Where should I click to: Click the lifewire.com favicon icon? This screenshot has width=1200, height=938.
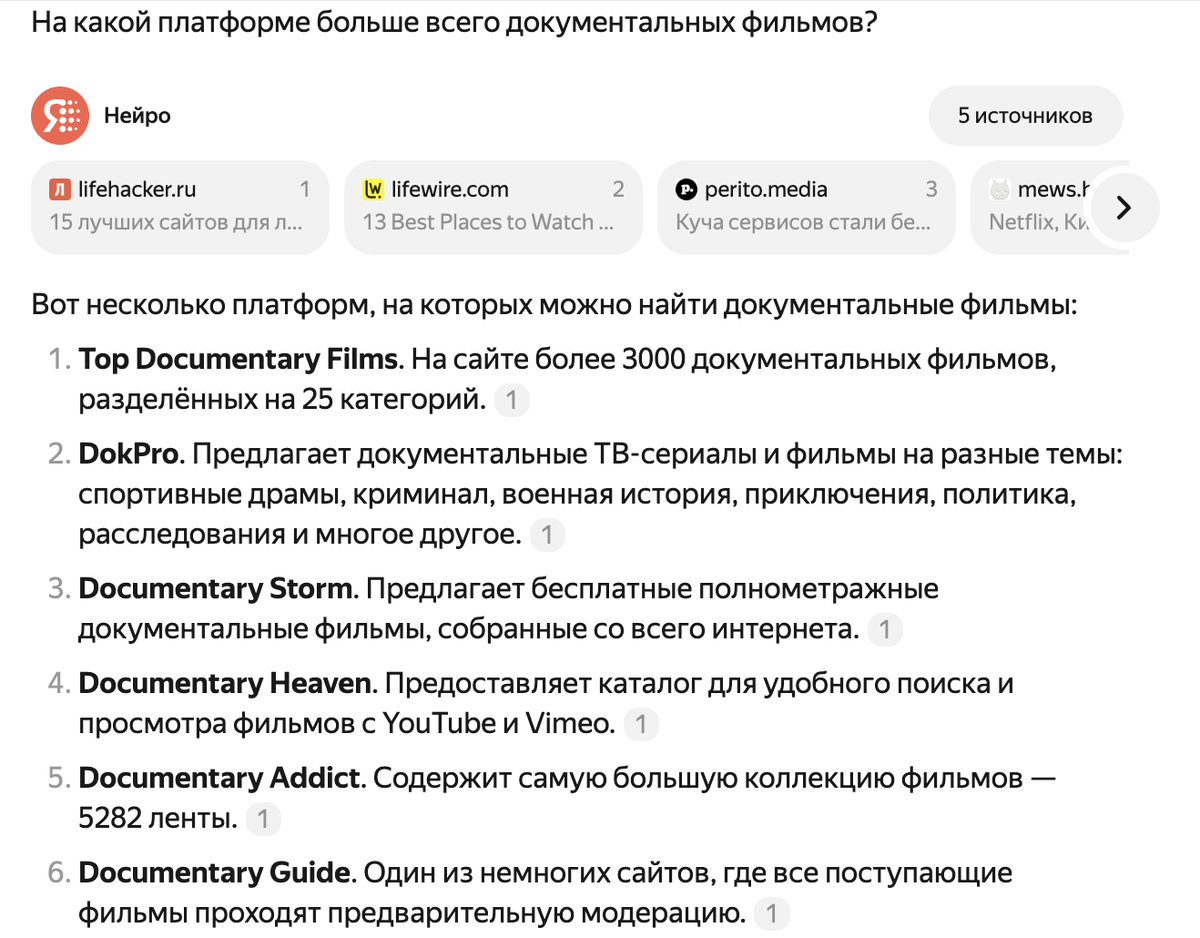(x=372, y=188)
